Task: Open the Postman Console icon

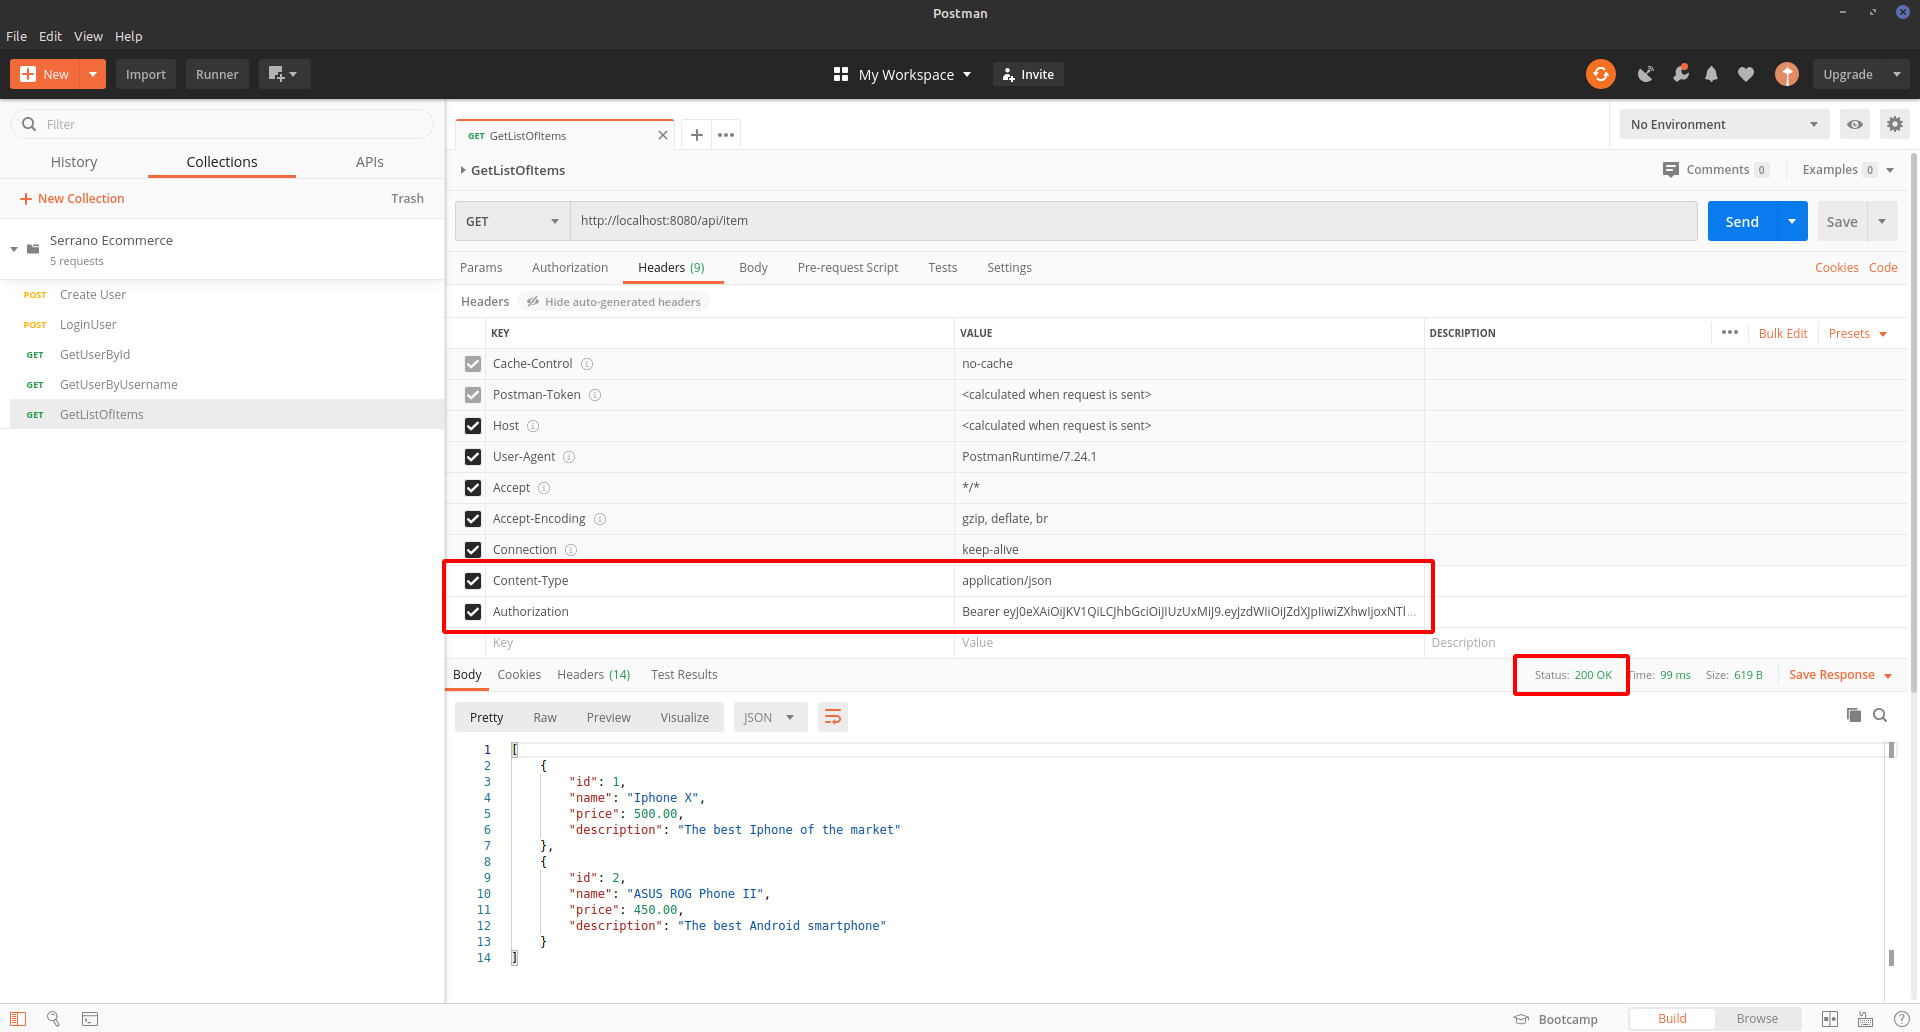Action: click(x=90, y=1019)
